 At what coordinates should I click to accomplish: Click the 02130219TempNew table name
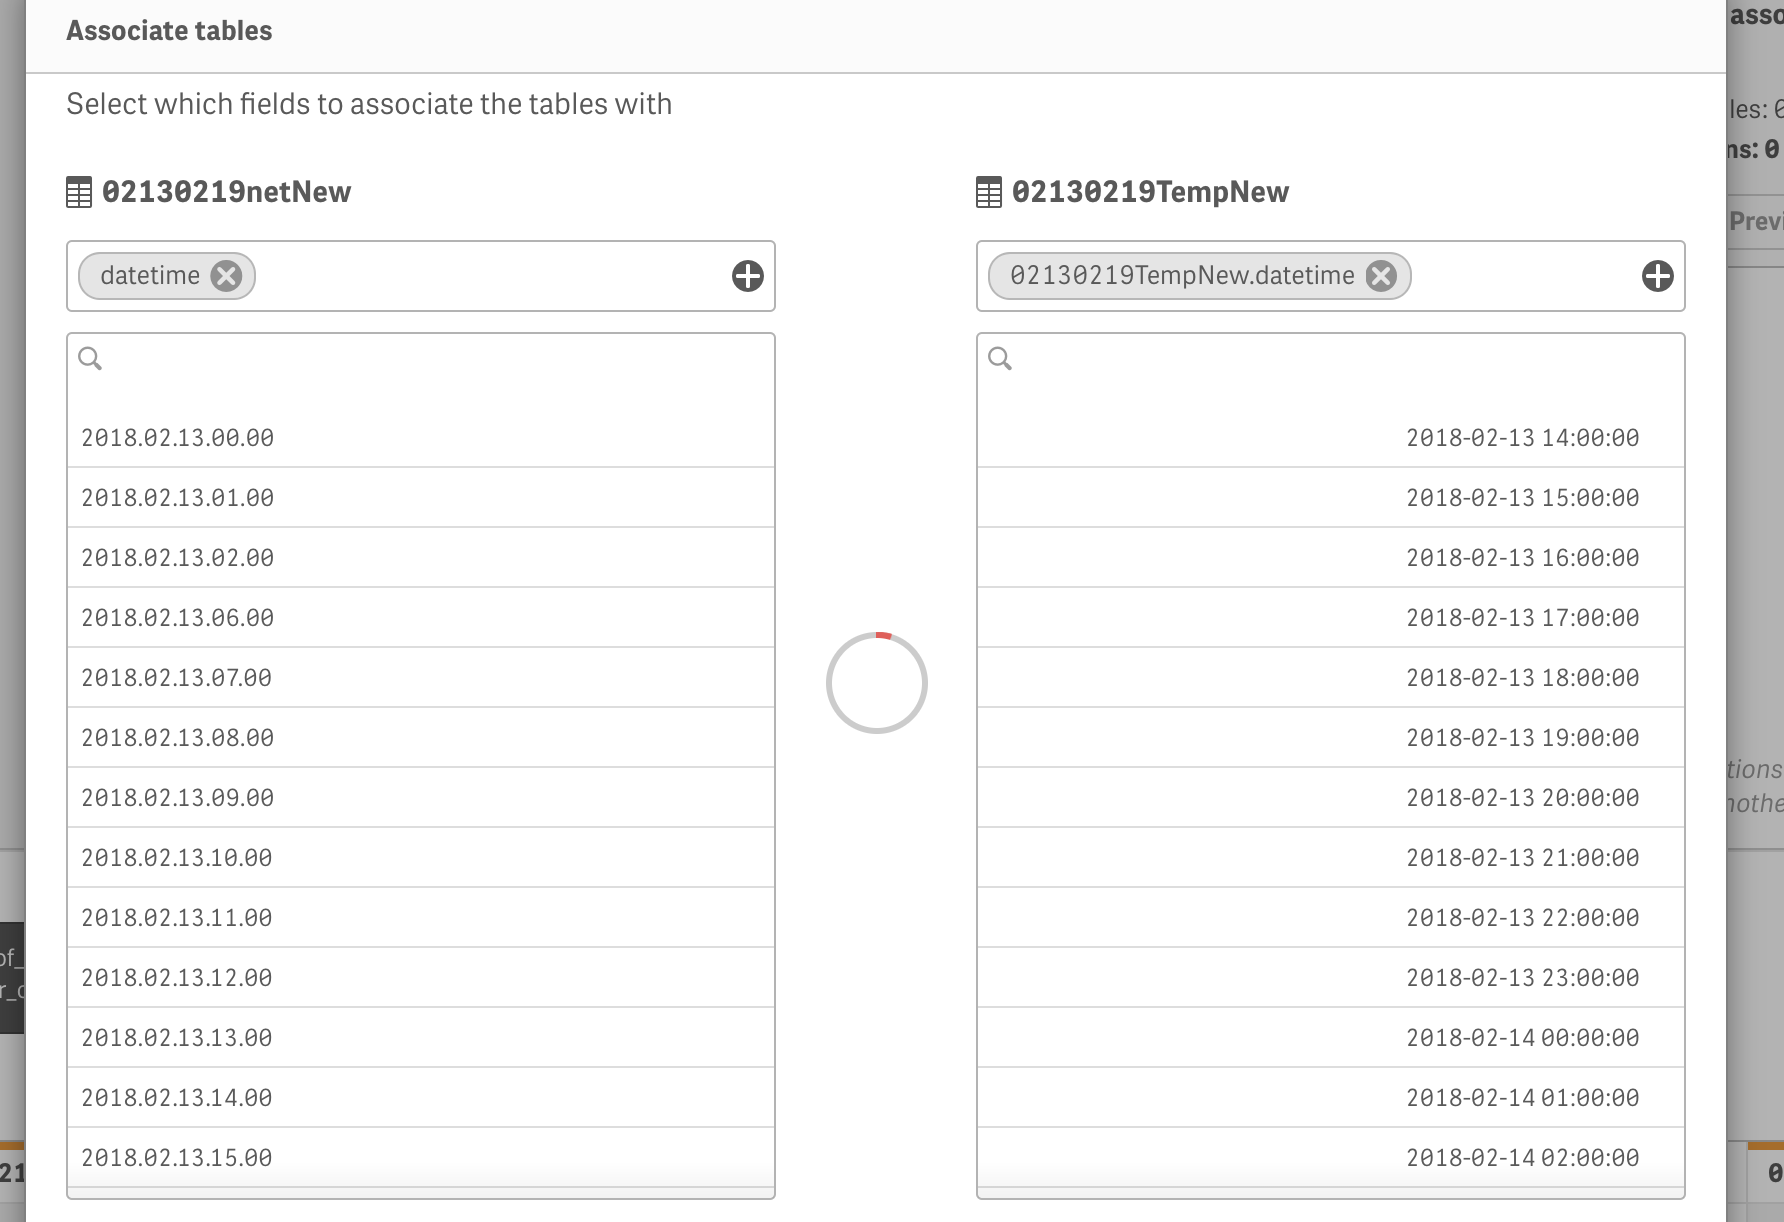pyautogui.click(x=1151, y=192)
